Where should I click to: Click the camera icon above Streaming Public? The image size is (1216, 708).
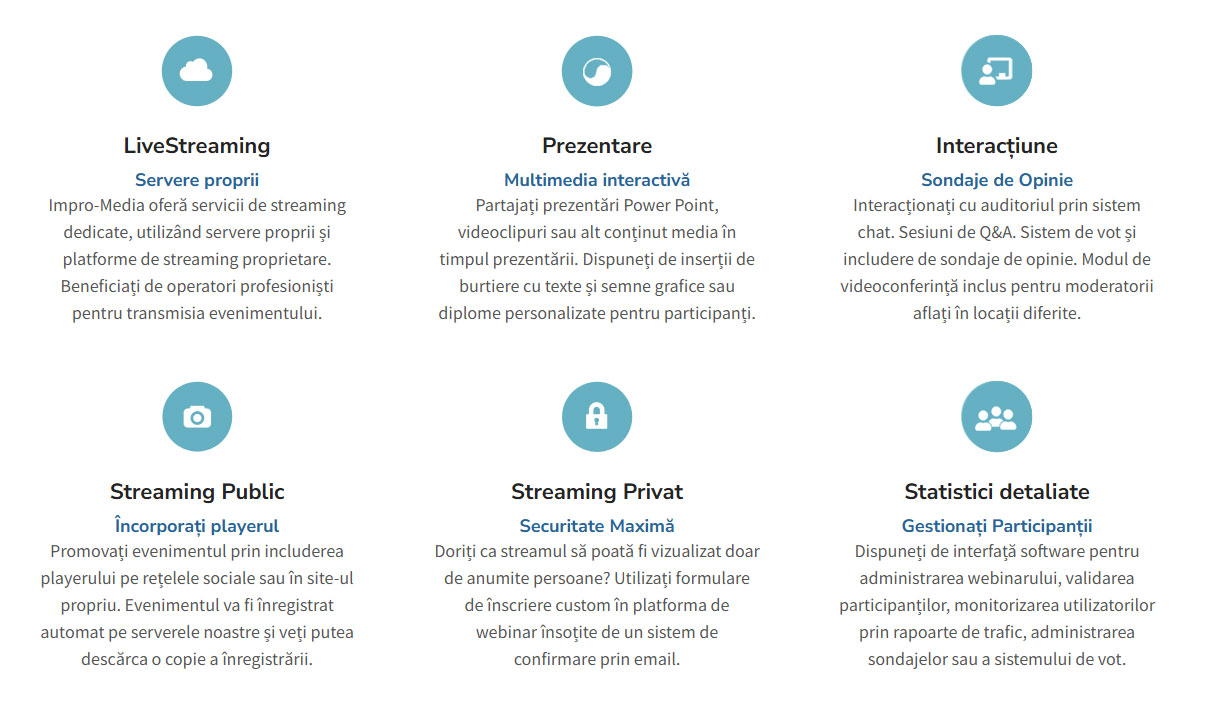point(197,417)
